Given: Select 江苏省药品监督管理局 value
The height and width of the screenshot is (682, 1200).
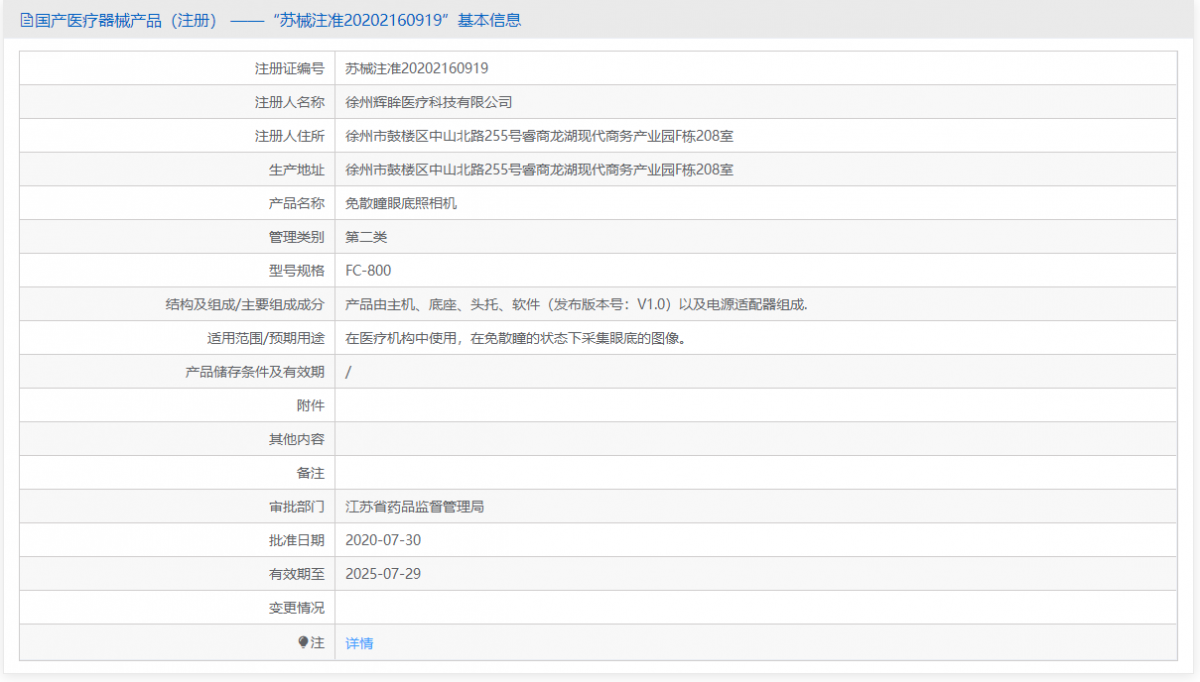Looking at the screenshot, I should [415, 507].
